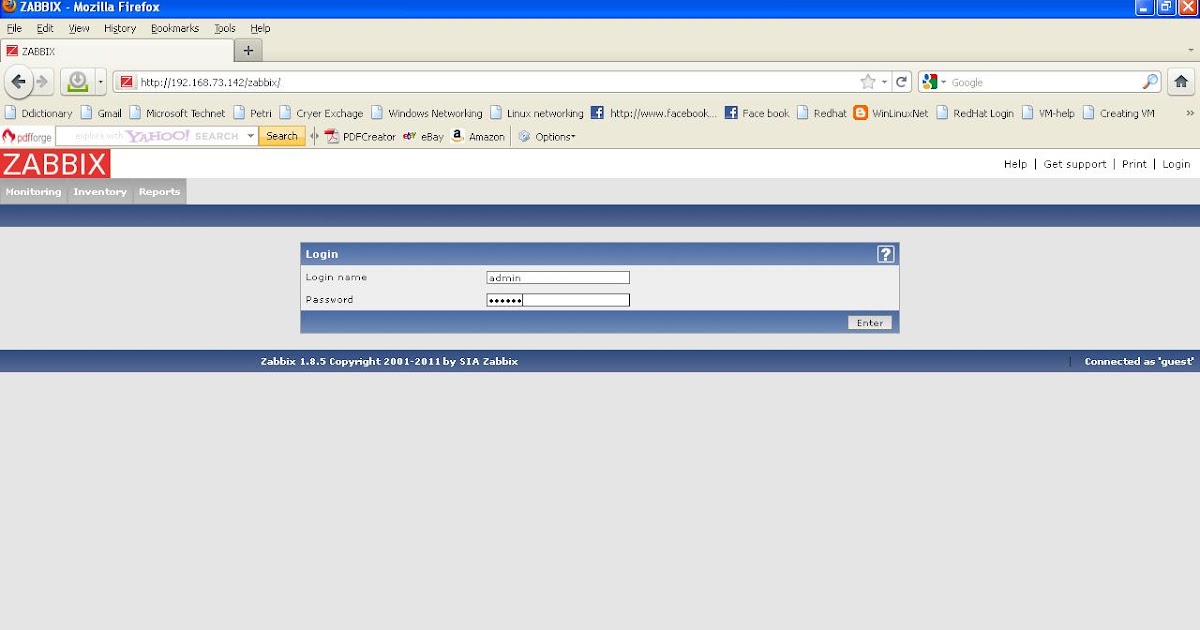Click the Zabbix 1.8.5 copyright footer link
Screen dimensions: 1200x630
[389, 362]
